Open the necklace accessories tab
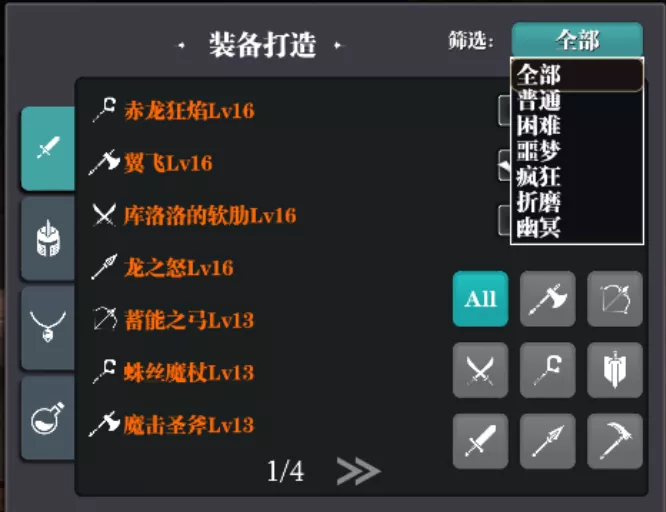This screenshot has width=666, height=512. pyautogui.click(x=48, y=328)
